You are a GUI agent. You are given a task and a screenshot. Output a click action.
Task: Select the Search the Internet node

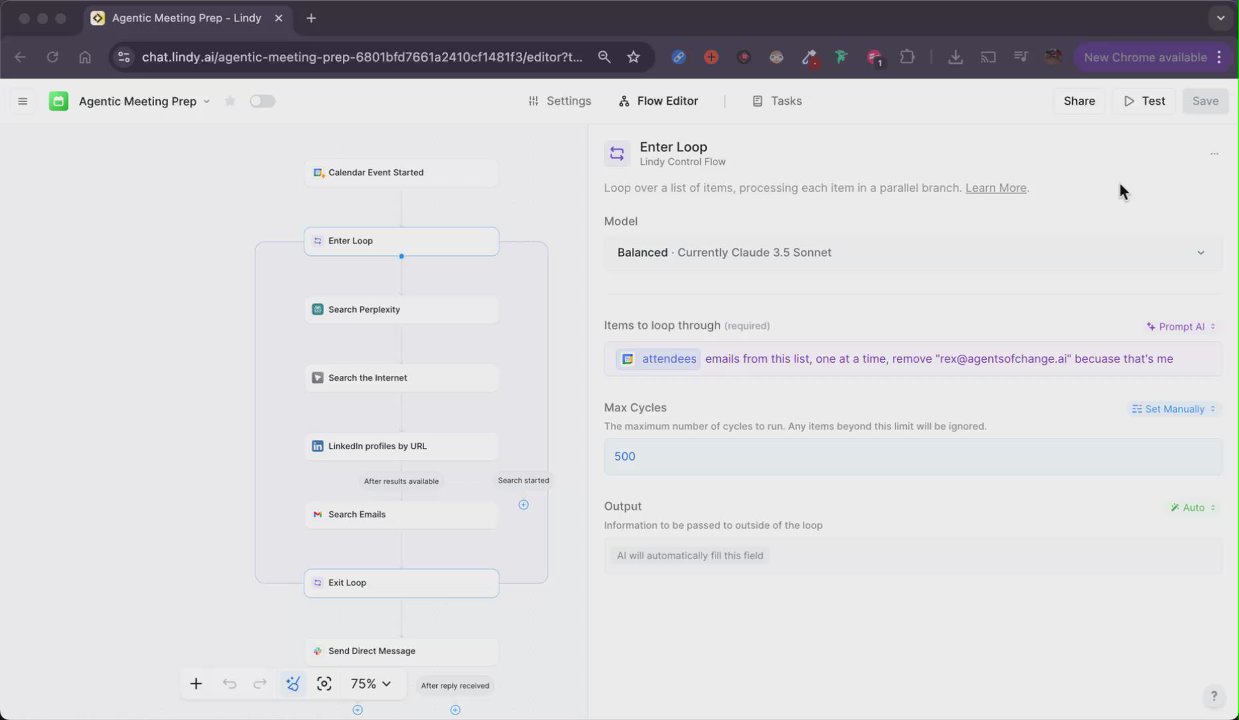(401, 378)
